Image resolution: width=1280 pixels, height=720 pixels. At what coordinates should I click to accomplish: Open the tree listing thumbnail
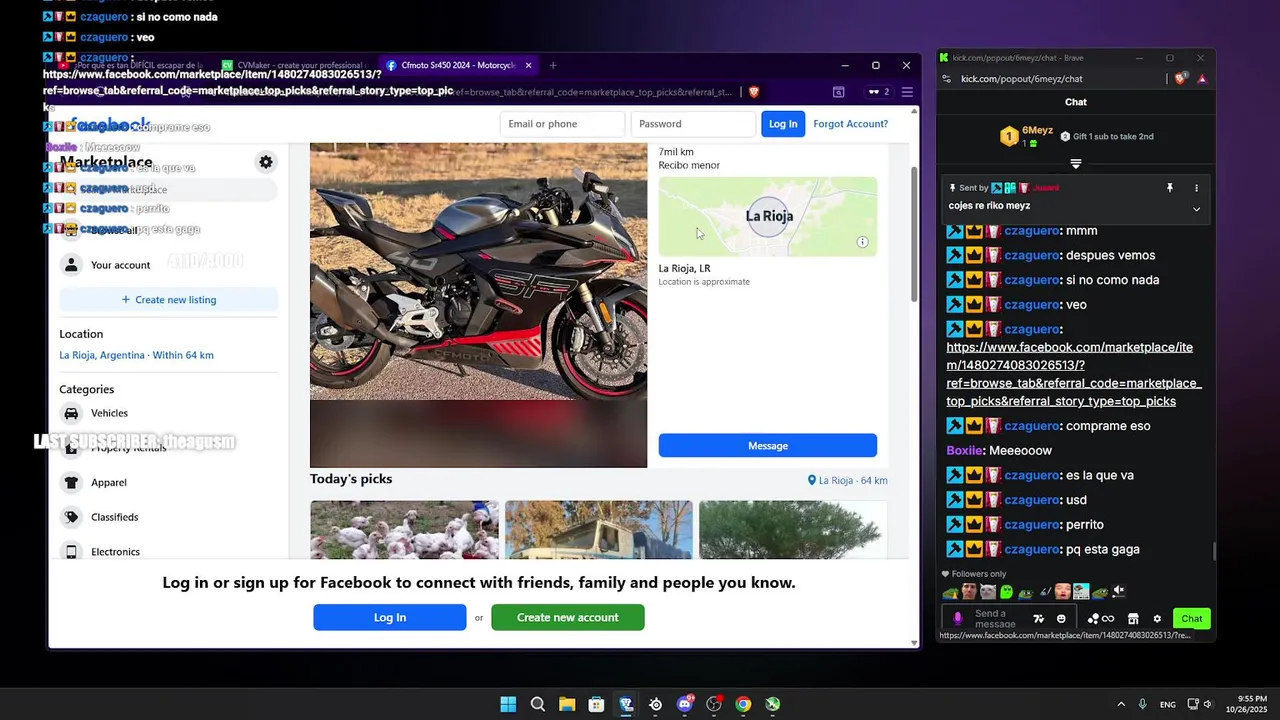click(x=792, y=530)
